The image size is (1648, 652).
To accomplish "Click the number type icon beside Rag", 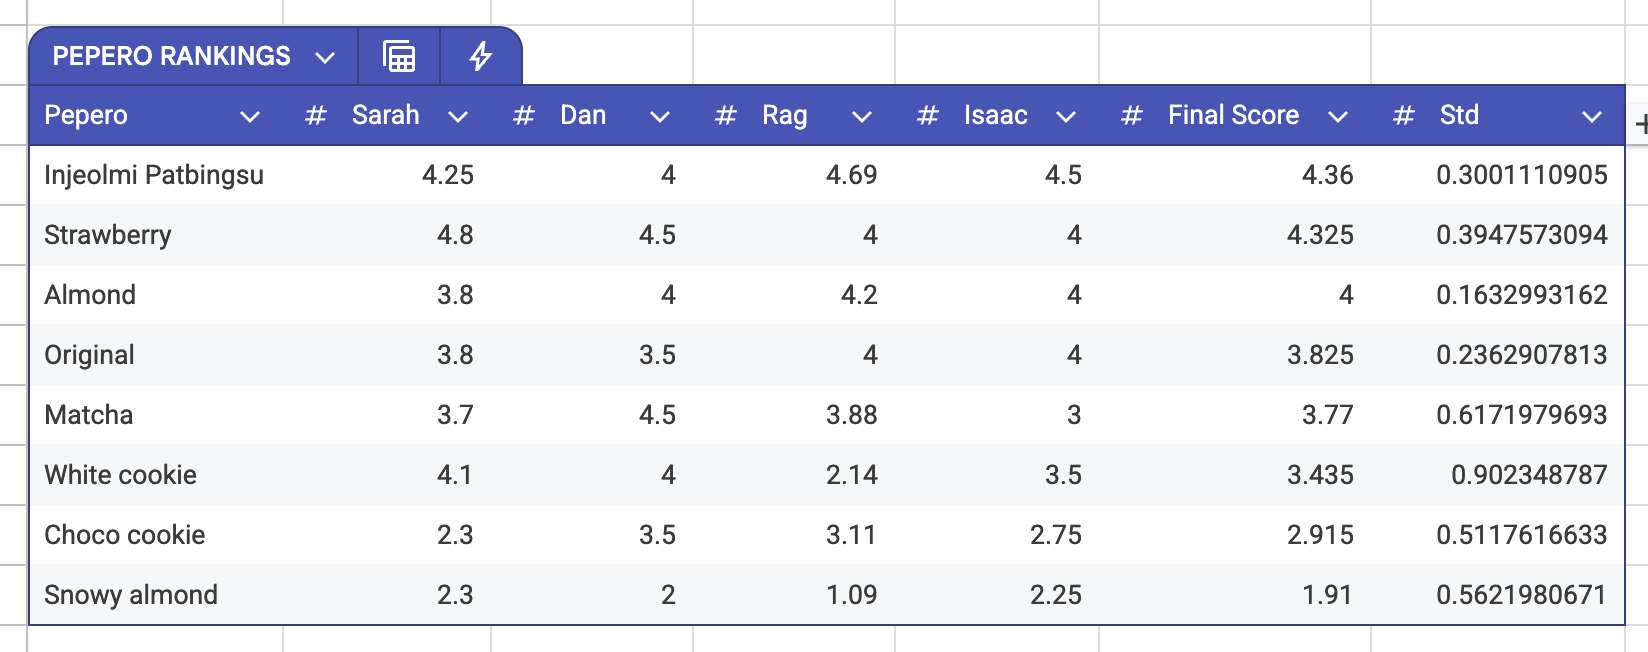I will pyautogui.click(x=726, y=116).
